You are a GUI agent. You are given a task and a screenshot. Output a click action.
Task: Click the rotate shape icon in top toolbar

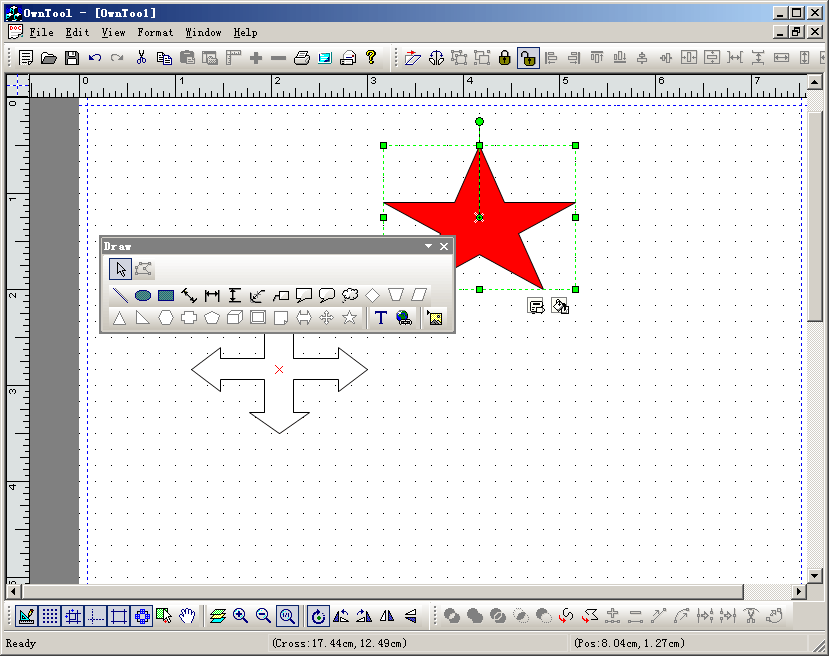tap(436, 57)
